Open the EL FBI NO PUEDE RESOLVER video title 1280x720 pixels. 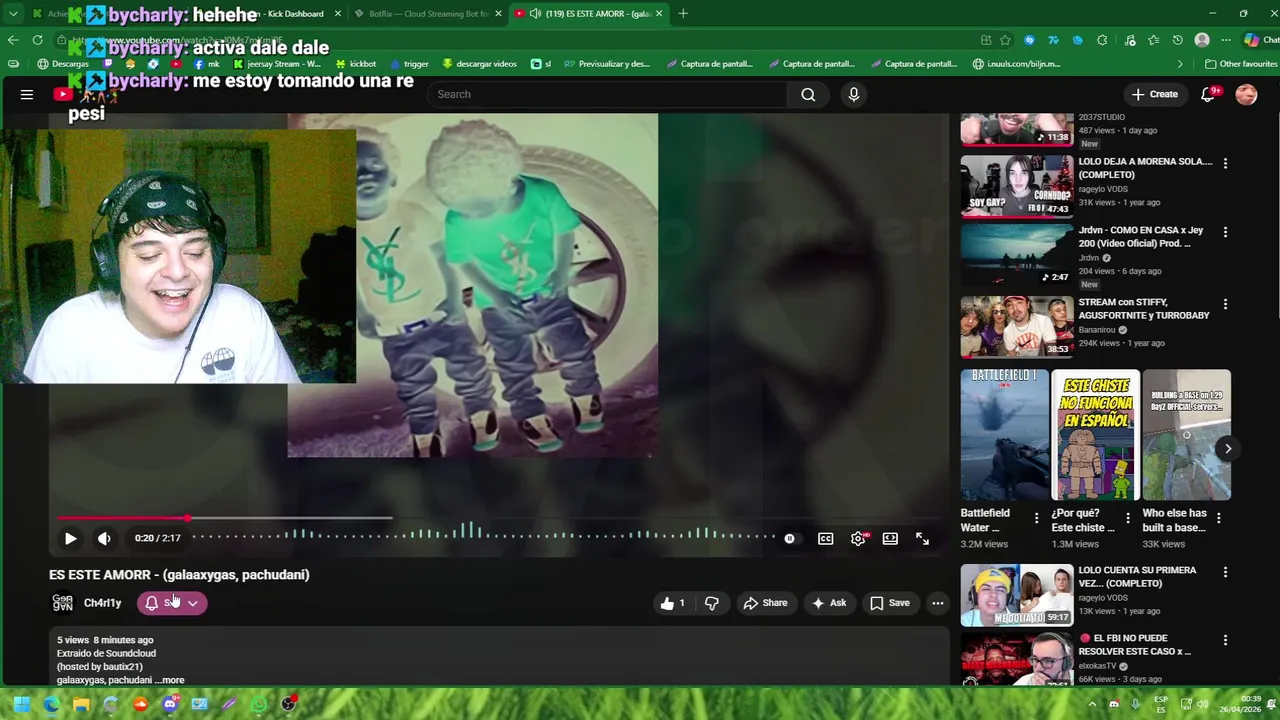(x=1135, y=644)
